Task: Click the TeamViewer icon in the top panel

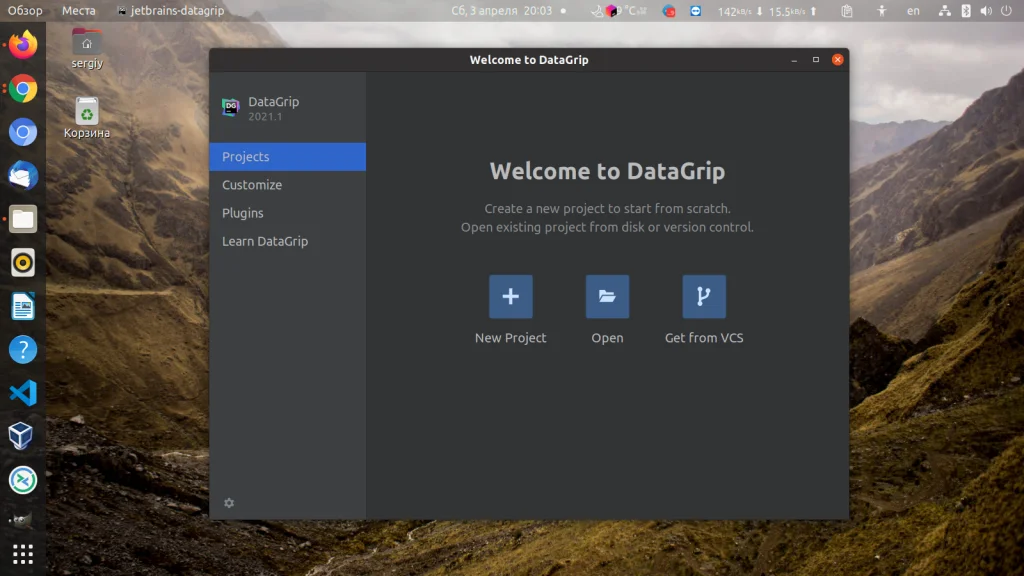Action: point(694,11)
